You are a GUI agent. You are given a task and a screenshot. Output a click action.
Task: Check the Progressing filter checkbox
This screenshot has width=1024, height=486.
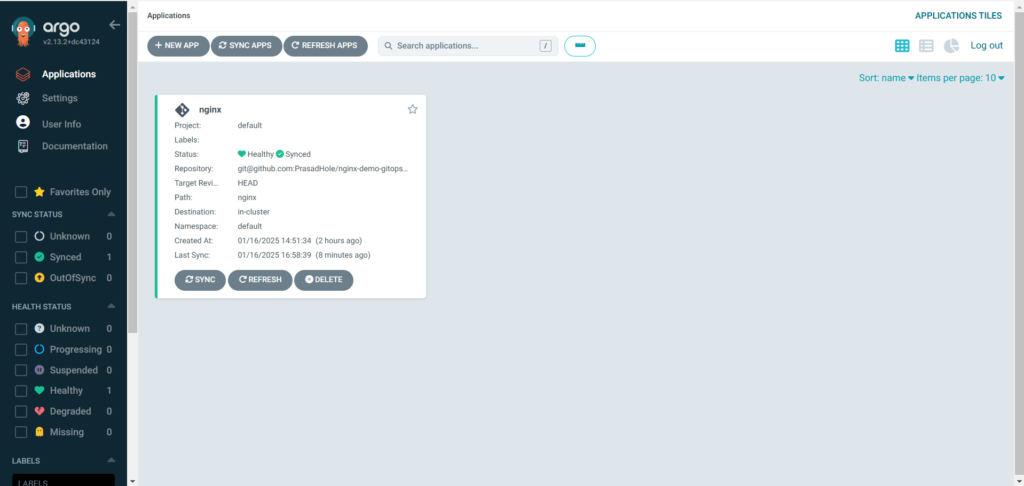coord(21,349)
